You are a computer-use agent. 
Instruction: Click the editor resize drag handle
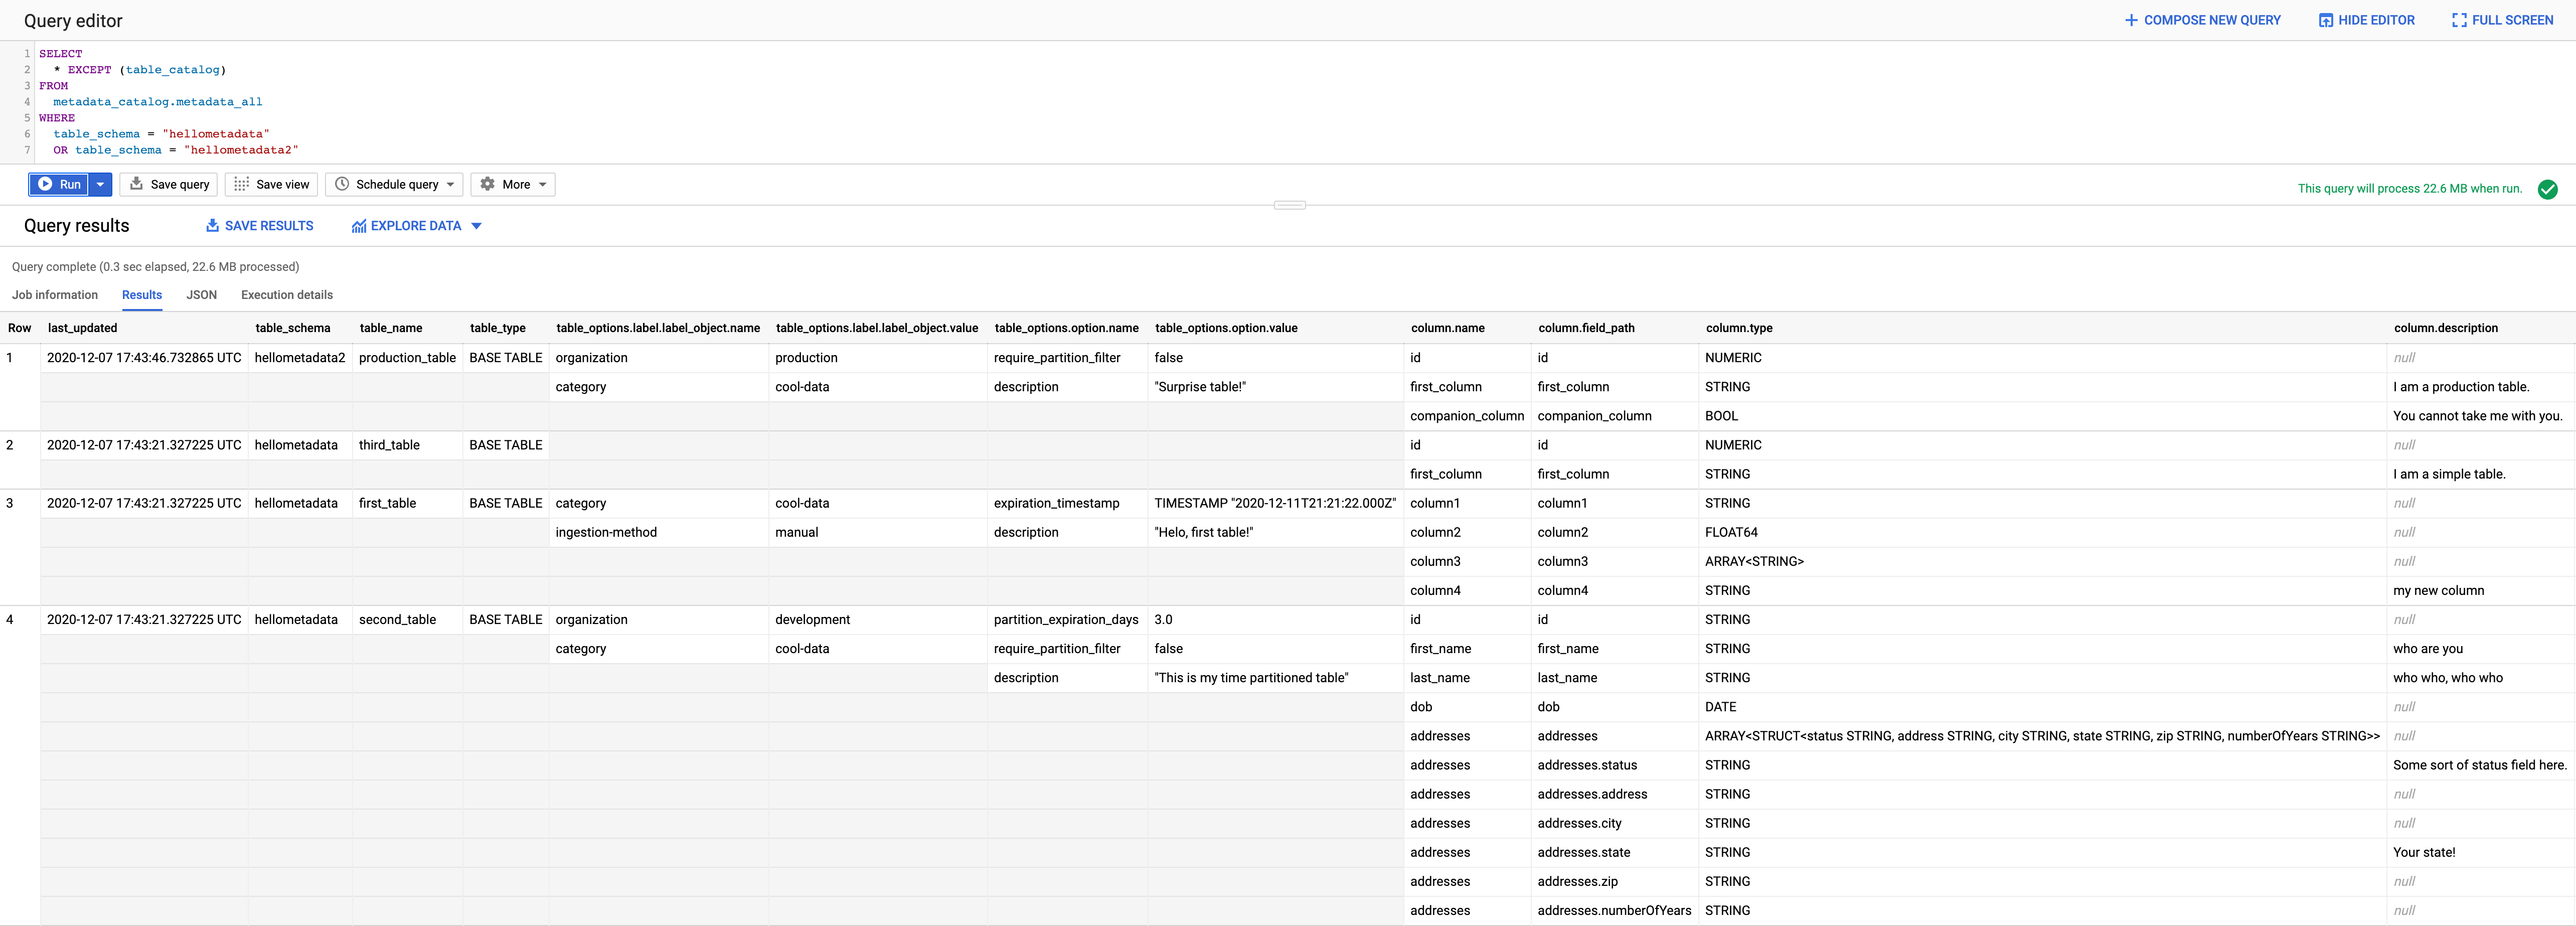tap(1289, 205)
